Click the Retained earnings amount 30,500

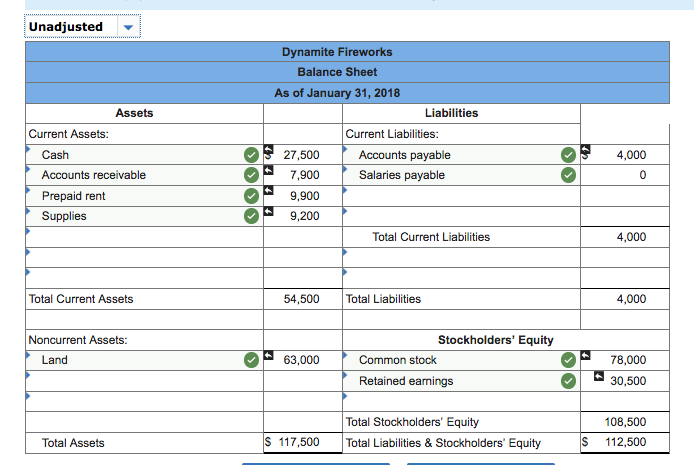628,381
